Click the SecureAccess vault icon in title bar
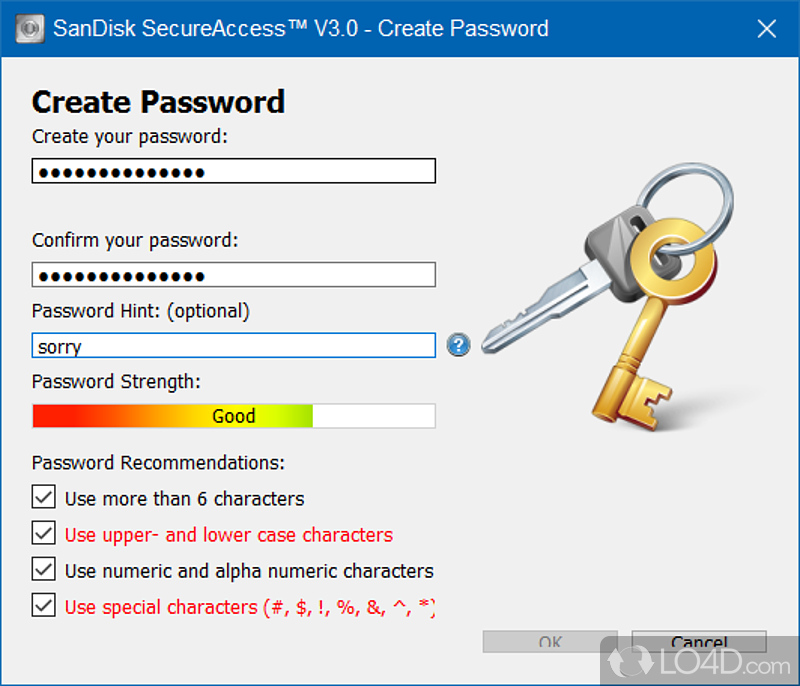Viewport: 800px width, 686px height. coord(29,28)
